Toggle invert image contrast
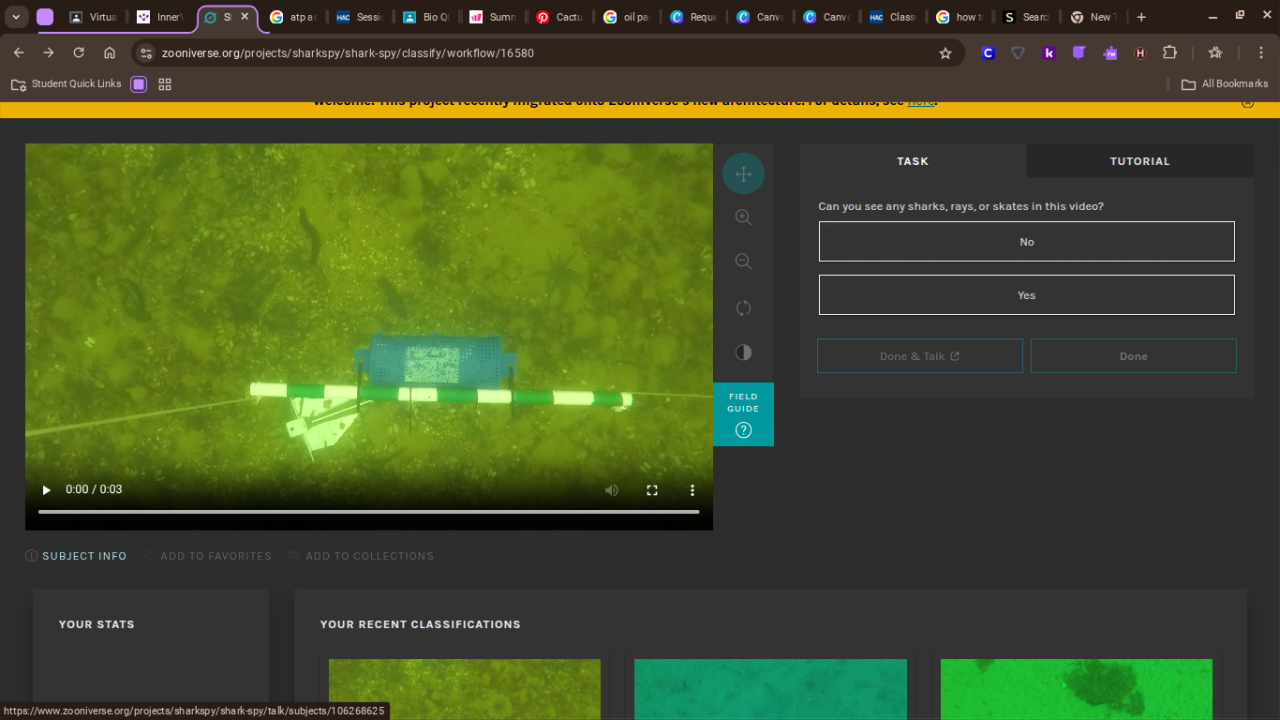This screenshot has height=720, width=1280. pyautogui.click(x=743, y=352)
